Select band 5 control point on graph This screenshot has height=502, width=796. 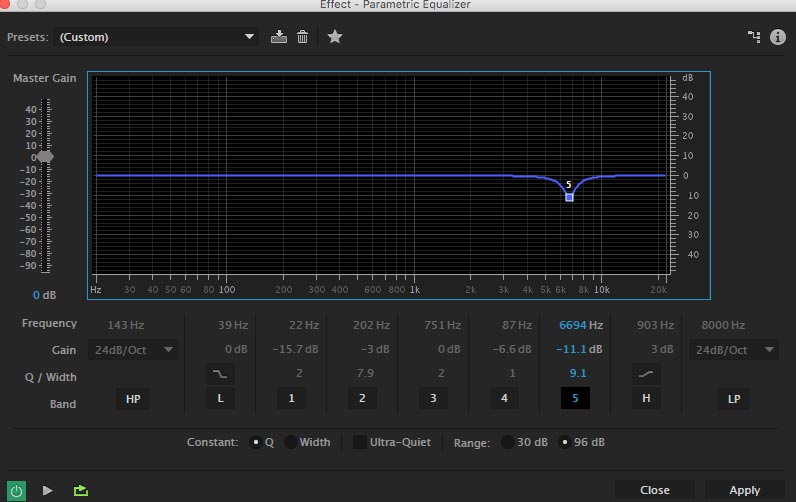(569, 197)
